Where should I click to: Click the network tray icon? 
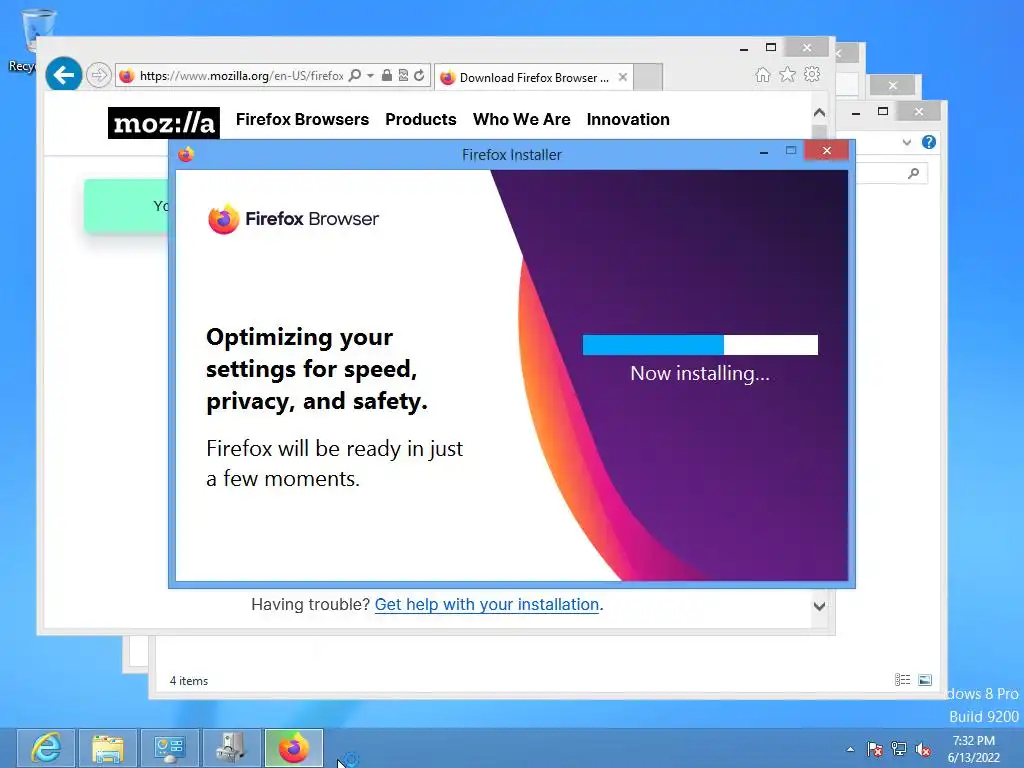click(899, 749)
